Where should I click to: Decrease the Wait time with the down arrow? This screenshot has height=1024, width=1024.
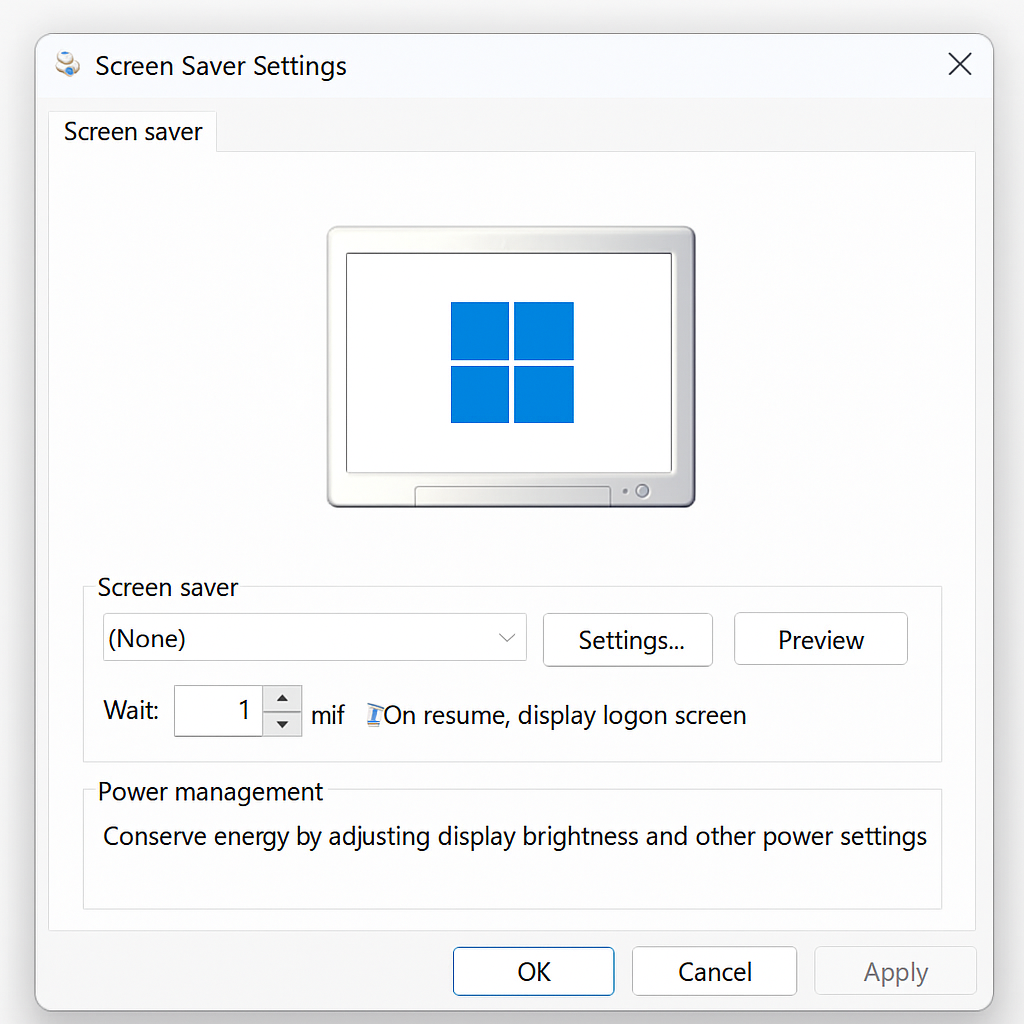click(281, 722)
